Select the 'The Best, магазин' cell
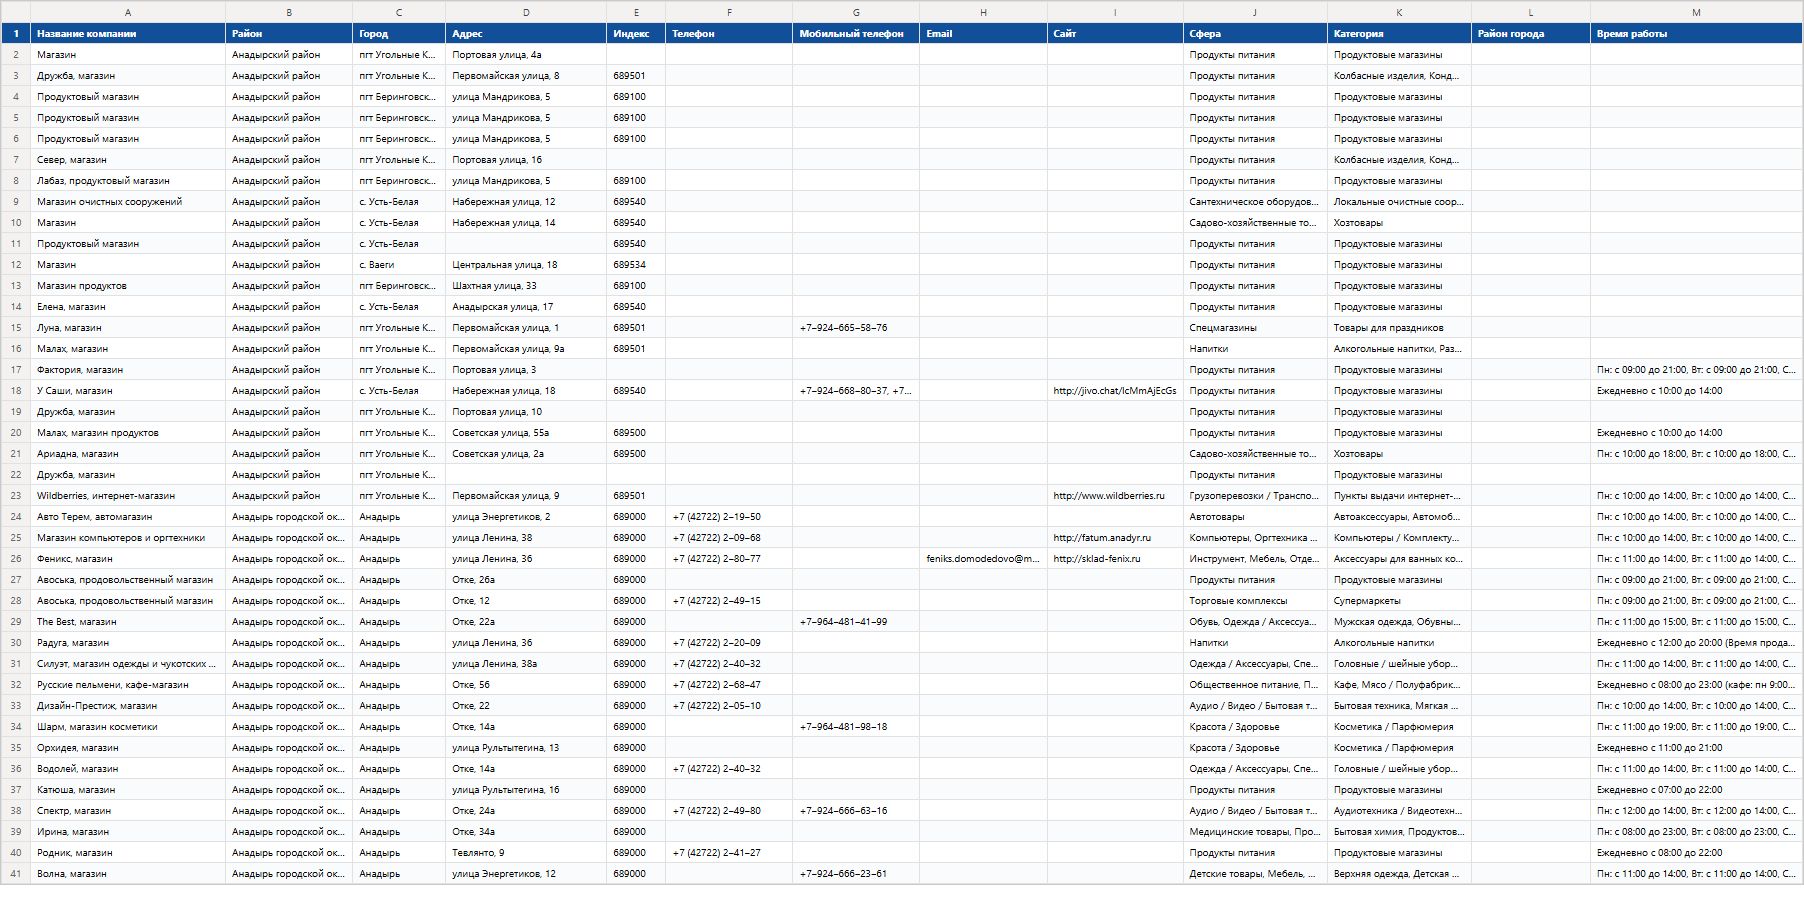Image resolution: width=1804 pixels, height=902 pixels. 128,622
